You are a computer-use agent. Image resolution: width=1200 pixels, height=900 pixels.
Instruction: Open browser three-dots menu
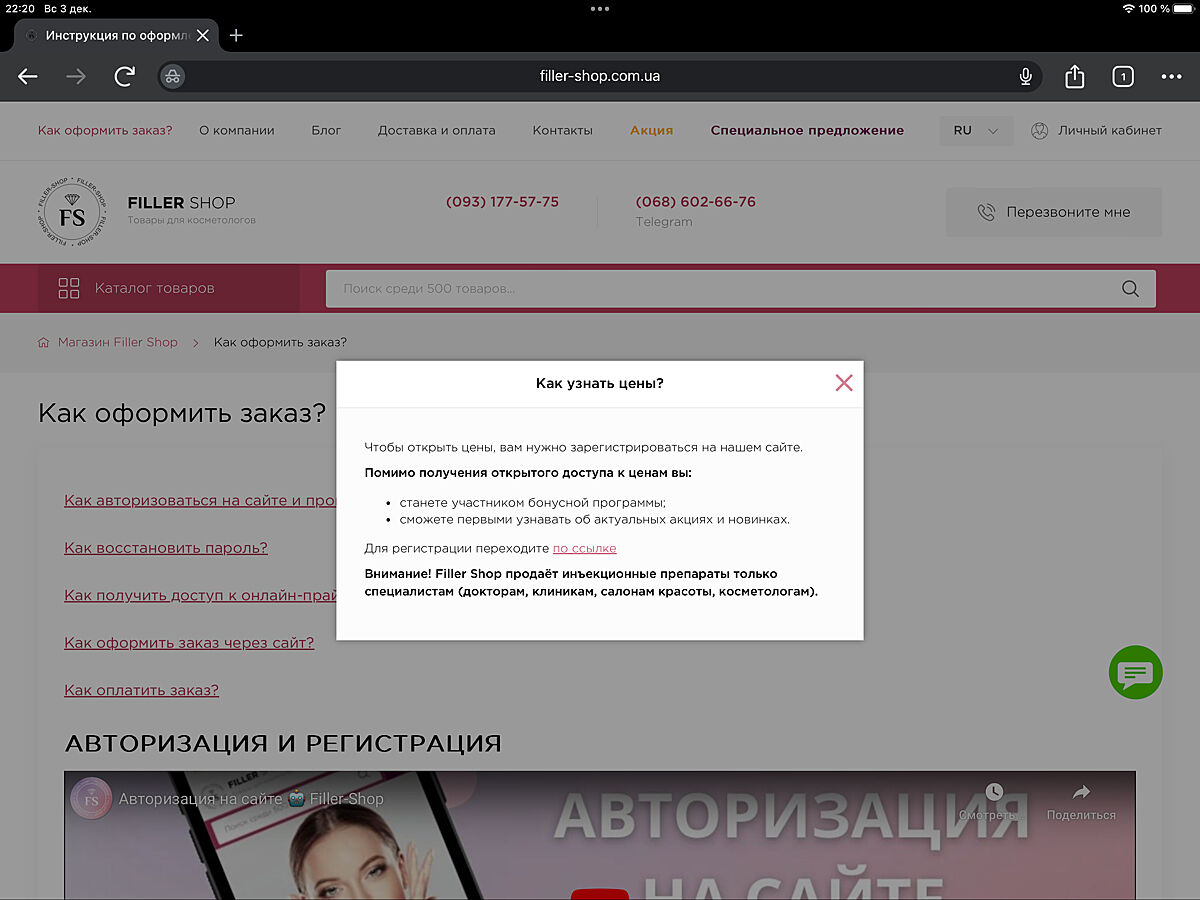coord(1171,77)
